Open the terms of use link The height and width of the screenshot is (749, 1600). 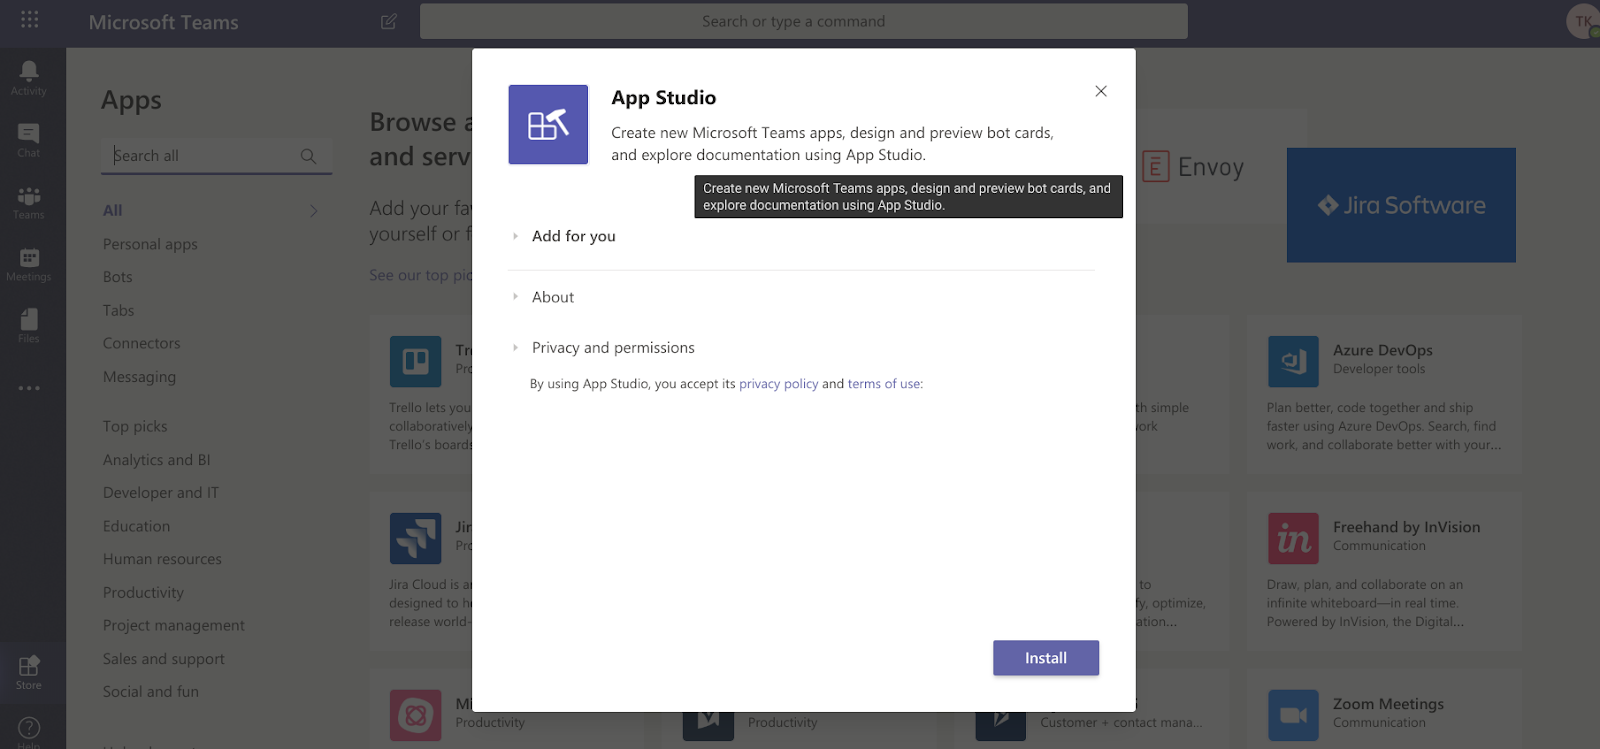click(x=884, y=384)
